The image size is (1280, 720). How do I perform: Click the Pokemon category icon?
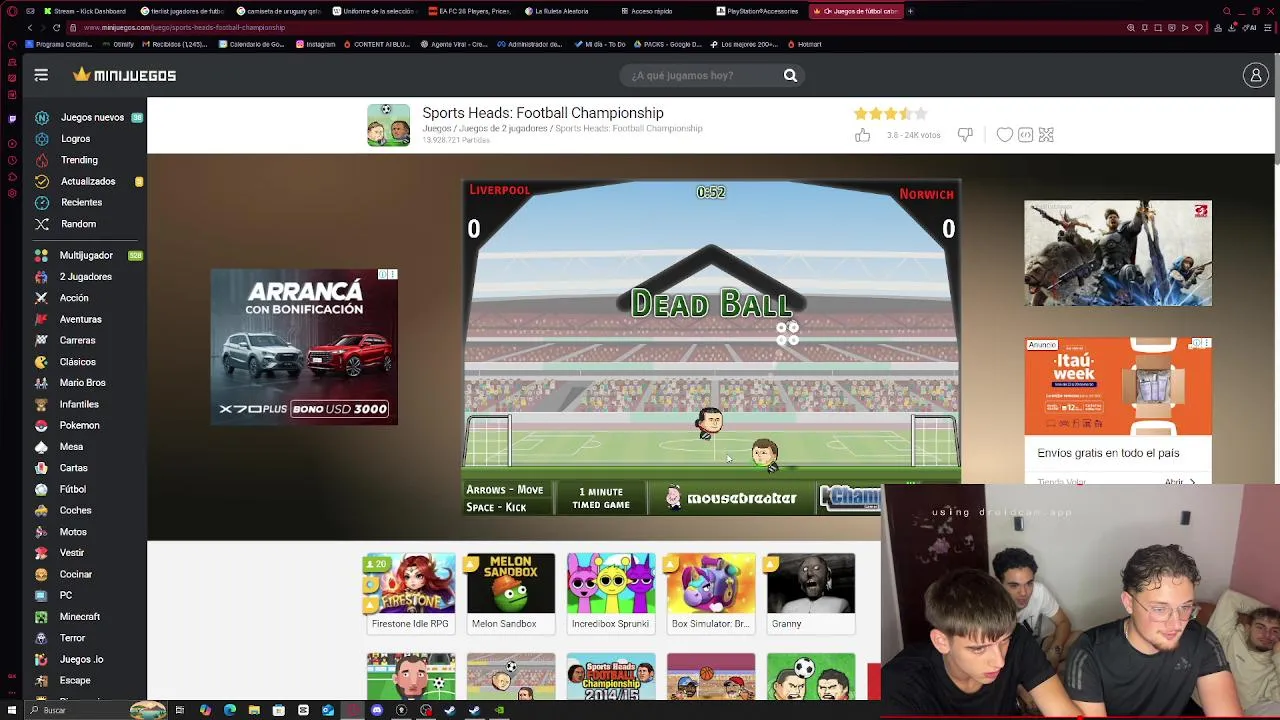[41, 425]
